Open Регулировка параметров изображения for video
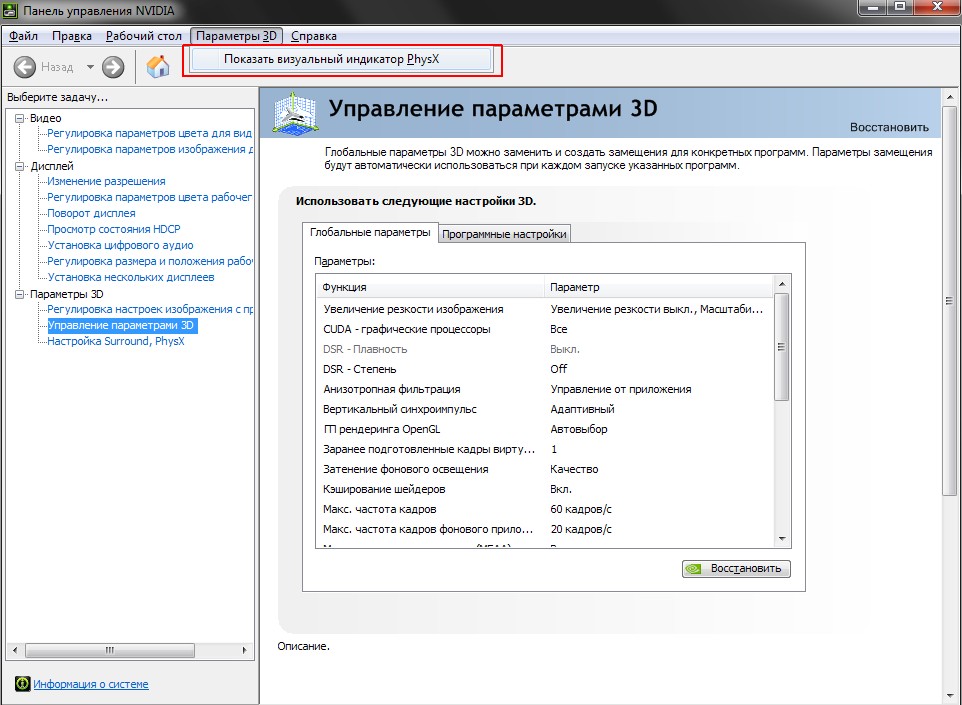The height and width of the screenshot is (705, 962). (x=149, y=149)
